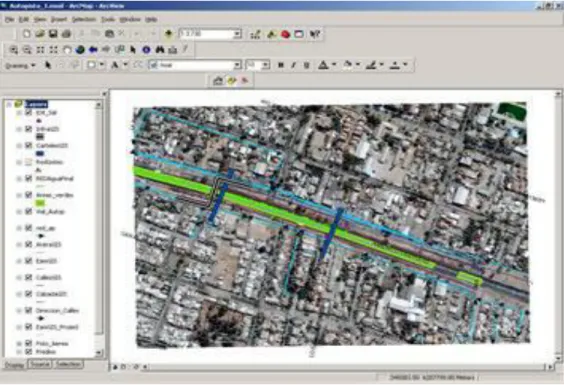Toggle the REDAguaFinal layer checkbox

29,178
